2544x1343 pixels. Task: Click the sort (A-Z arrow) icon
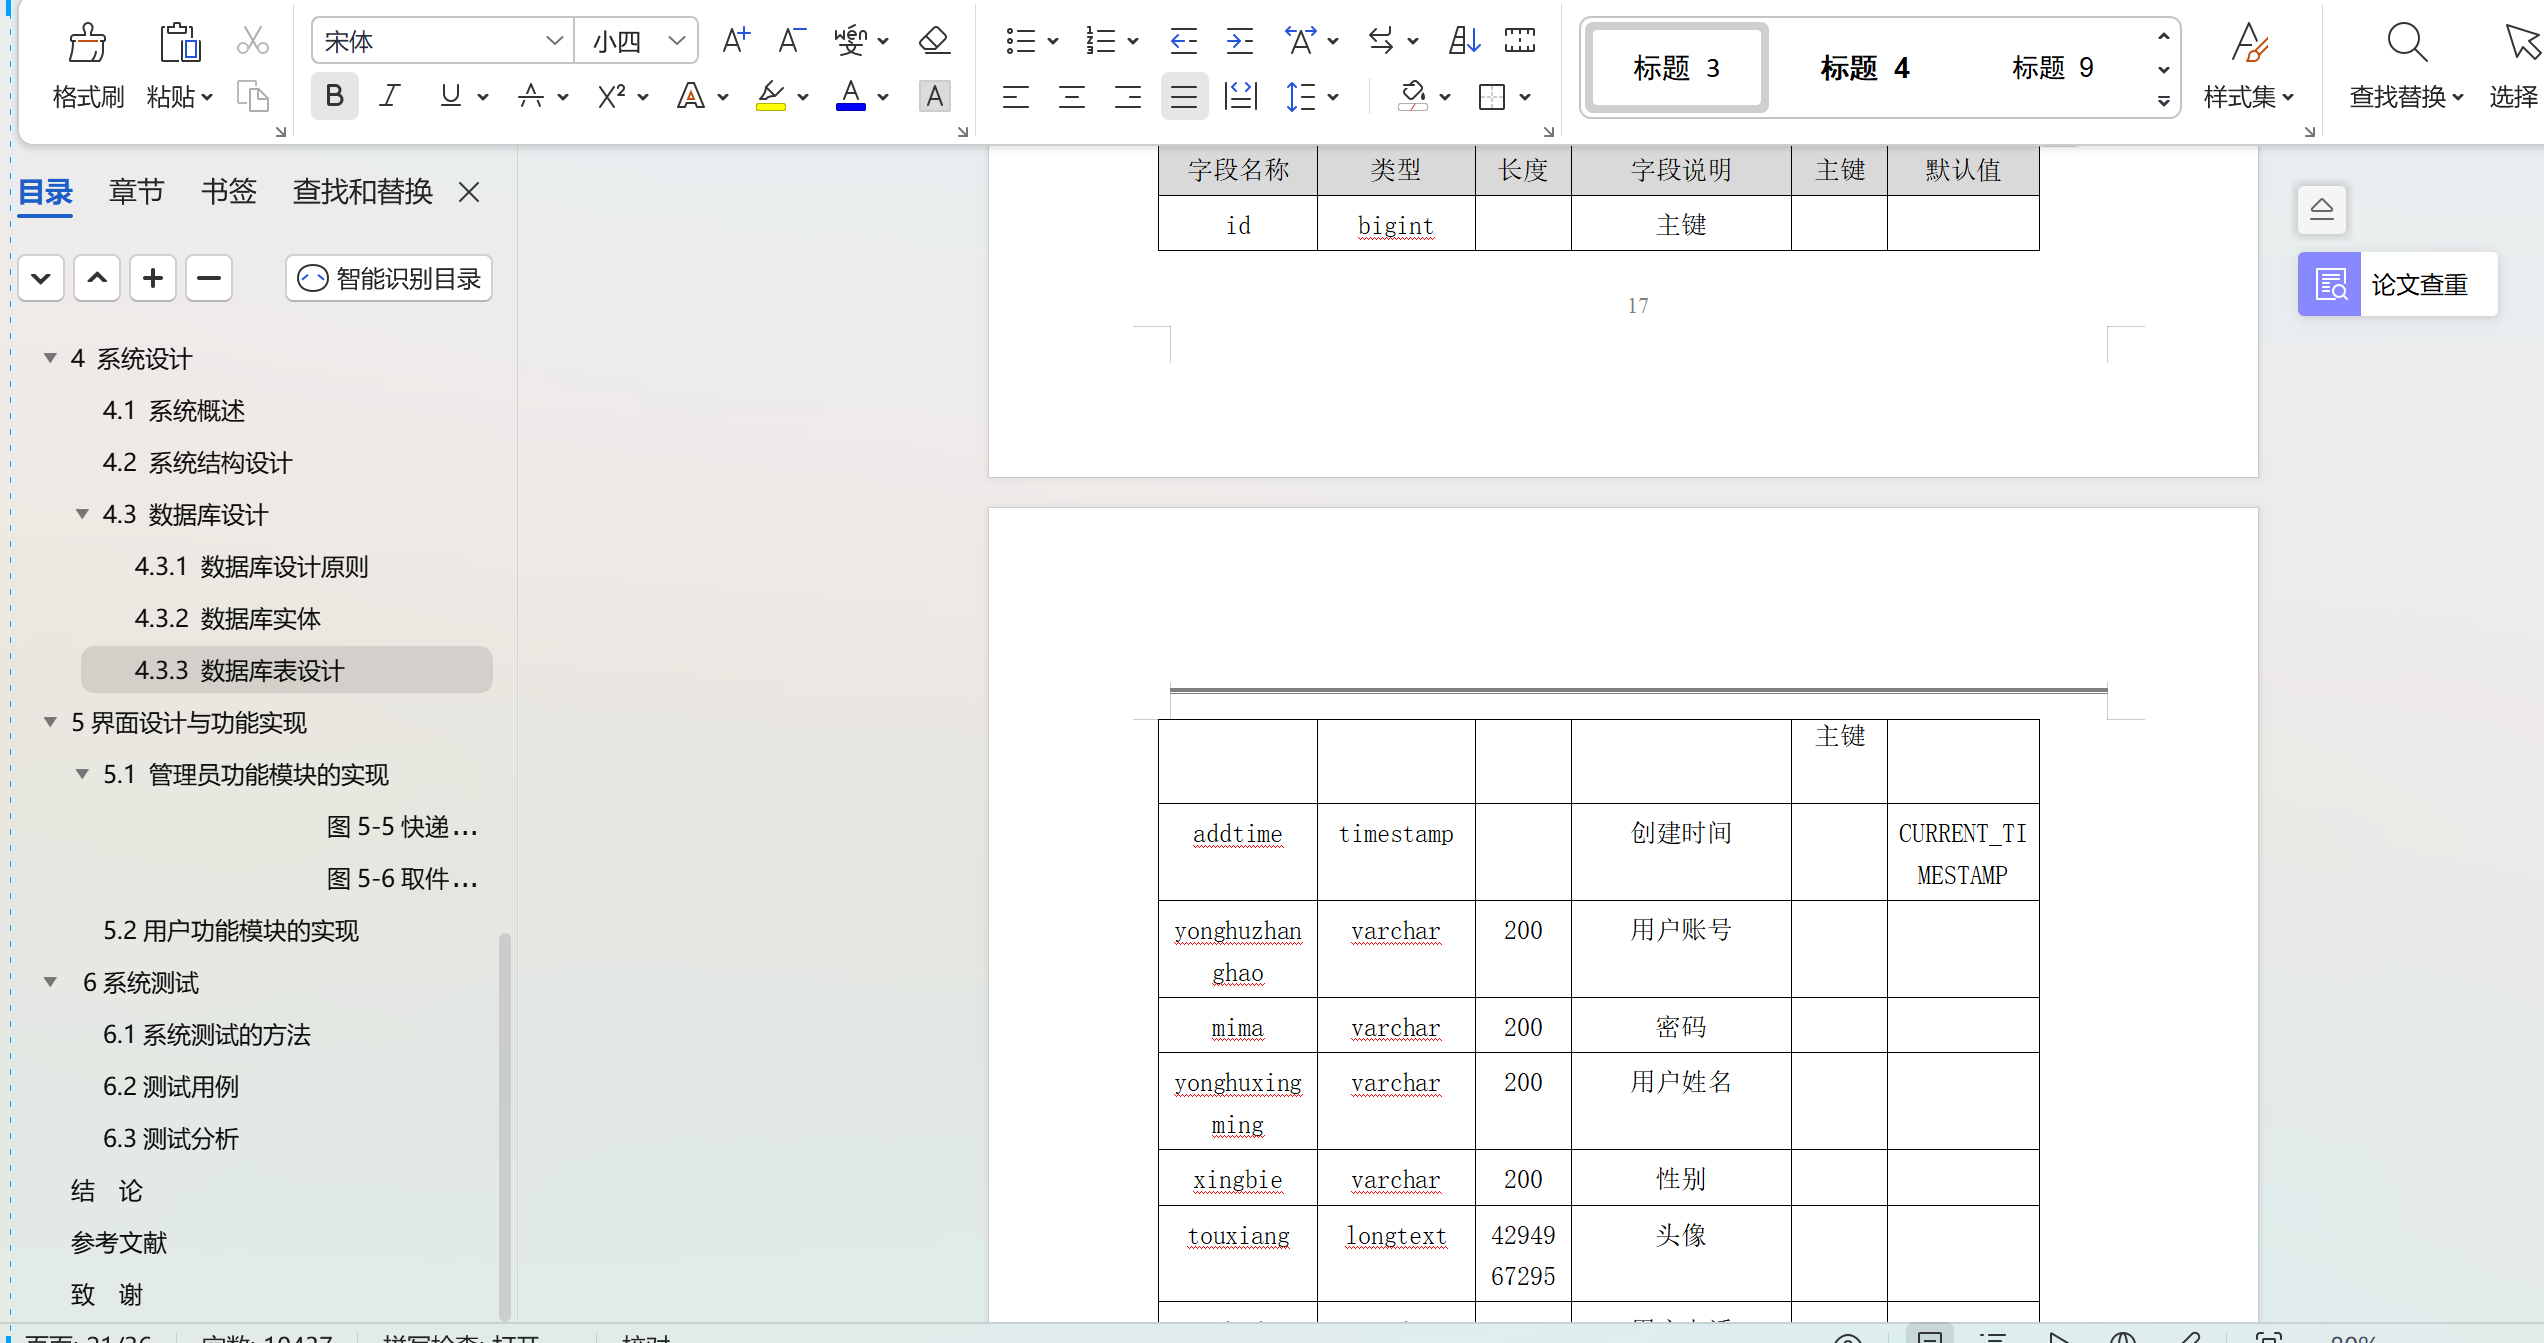[x=1464, y=41]
